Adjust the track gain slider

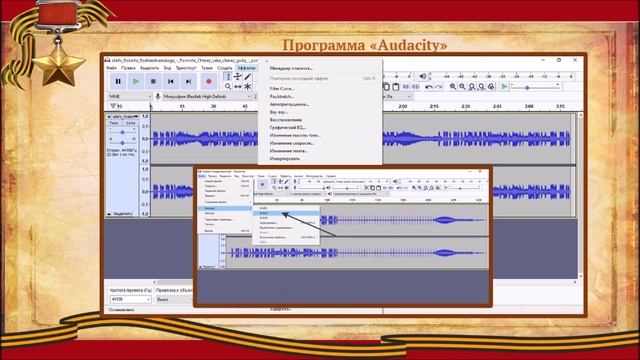[x=122, y=133]
